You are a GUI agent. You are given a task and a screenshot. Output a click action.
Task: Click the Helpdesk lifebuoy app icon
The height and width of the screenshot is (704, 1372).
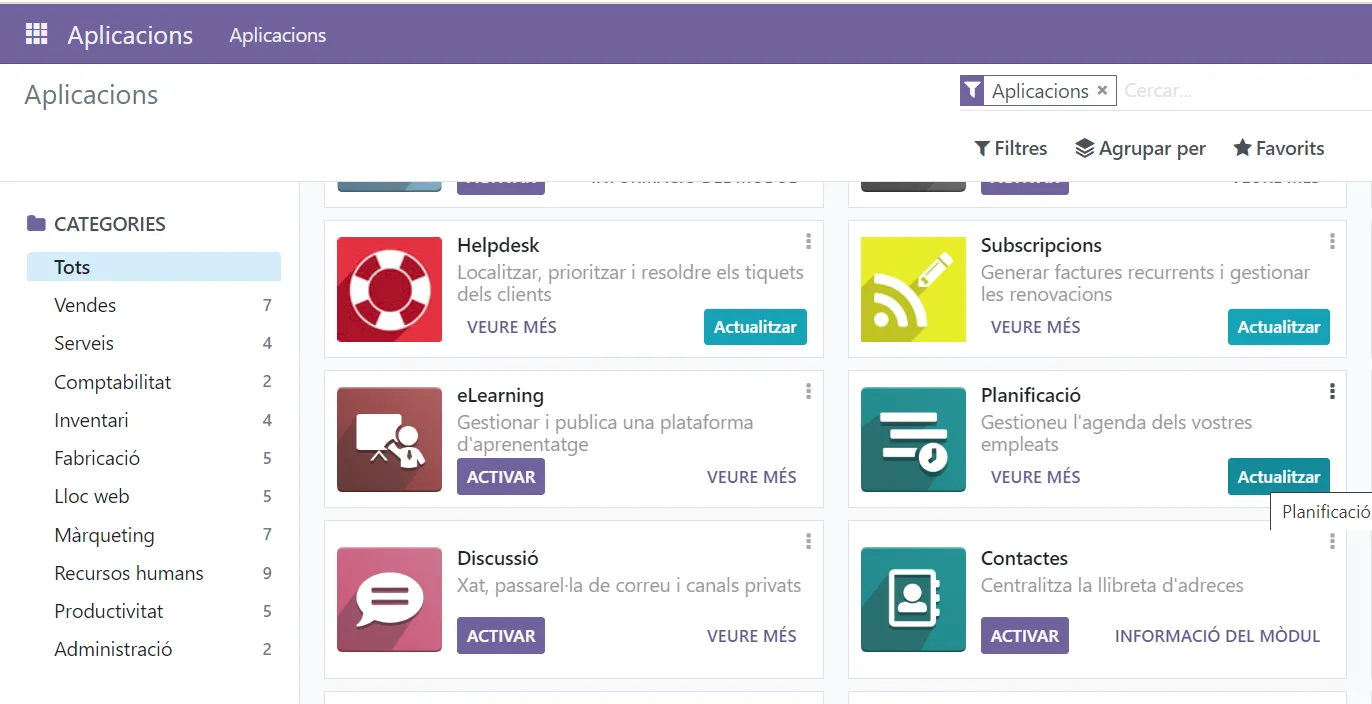click(389, 290)
